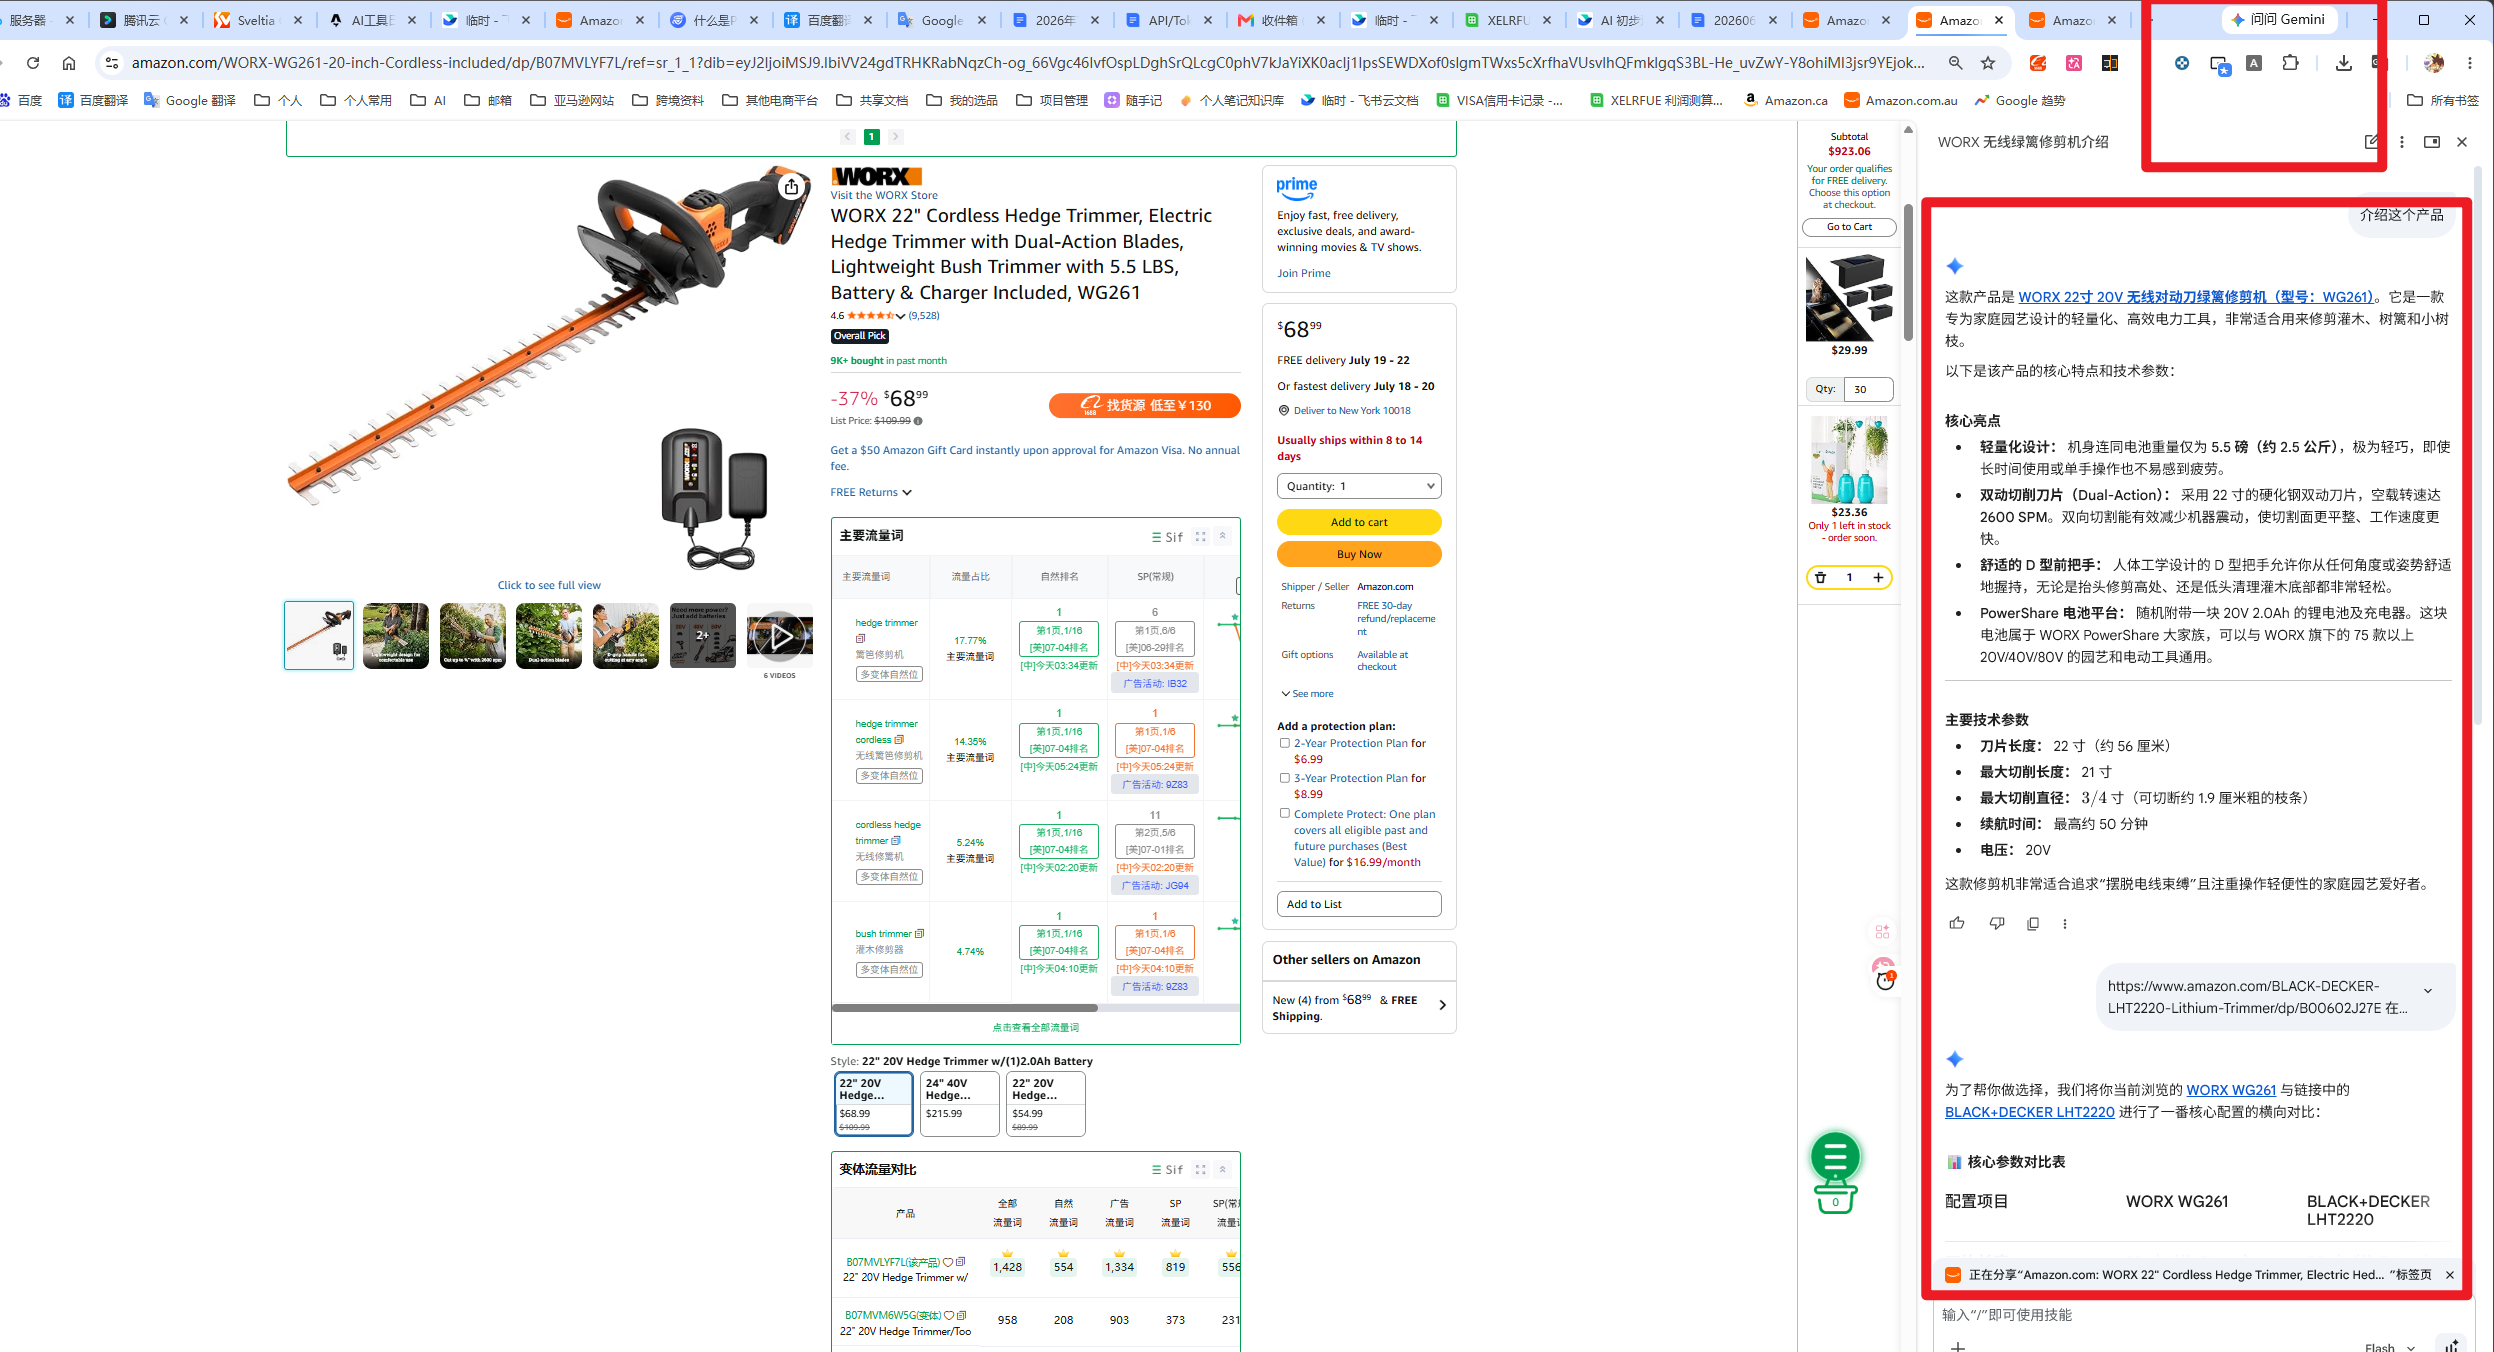This screenshot has width=2494, height=1352.
Task: Reload the page with the refresh icon
Action: [33, 63]
